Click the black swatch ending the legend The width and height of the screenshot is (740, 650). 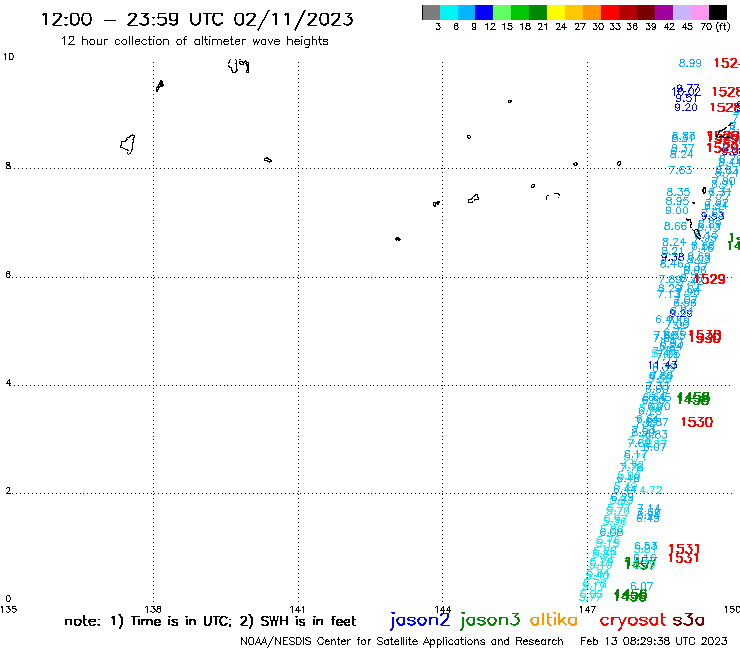pyautogui.click(x=717, y=12)
